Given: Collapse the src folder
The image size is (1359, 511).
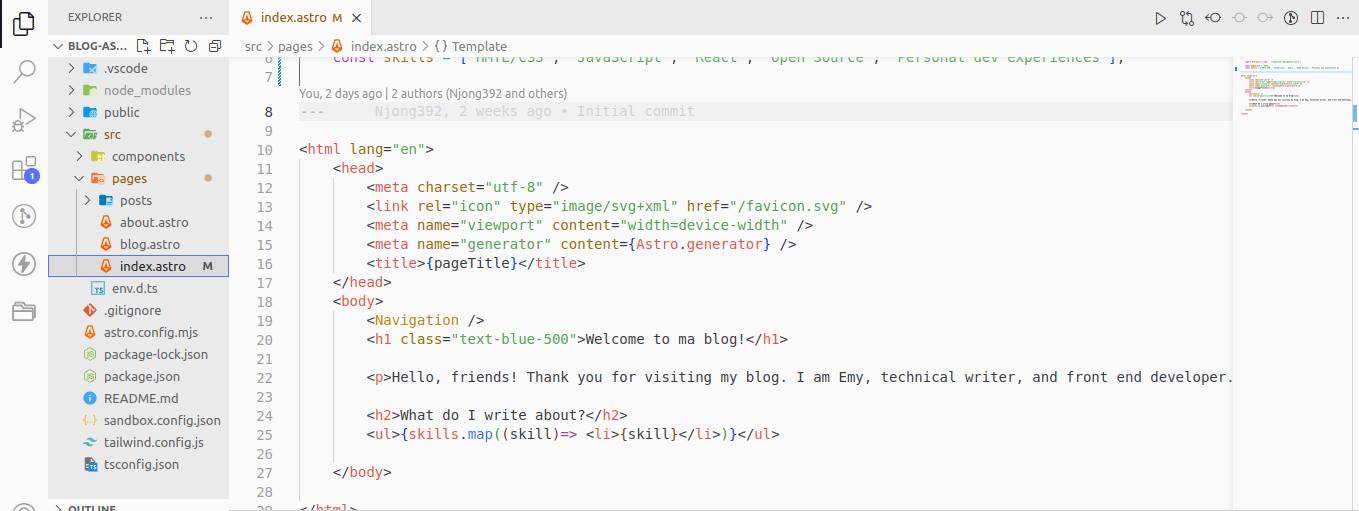Looking at the screenshot, I should [71, 134].
